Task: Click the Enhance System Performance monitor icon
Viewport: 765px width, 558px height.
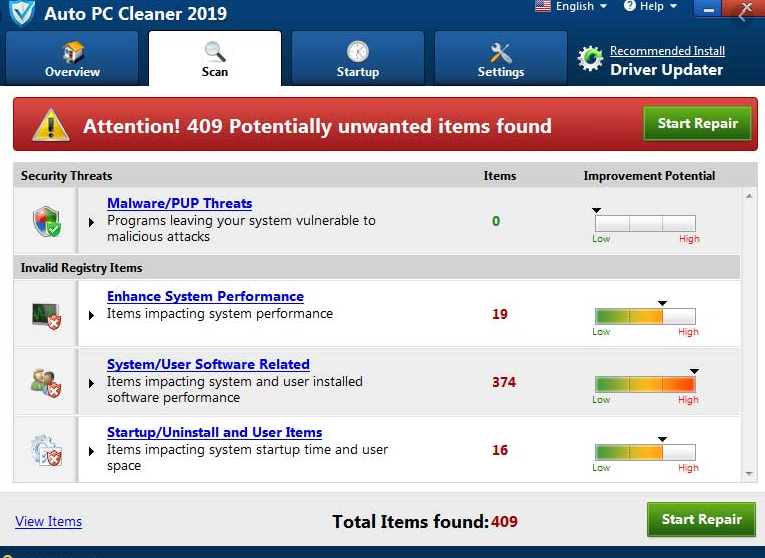Action: click(46, 315)
